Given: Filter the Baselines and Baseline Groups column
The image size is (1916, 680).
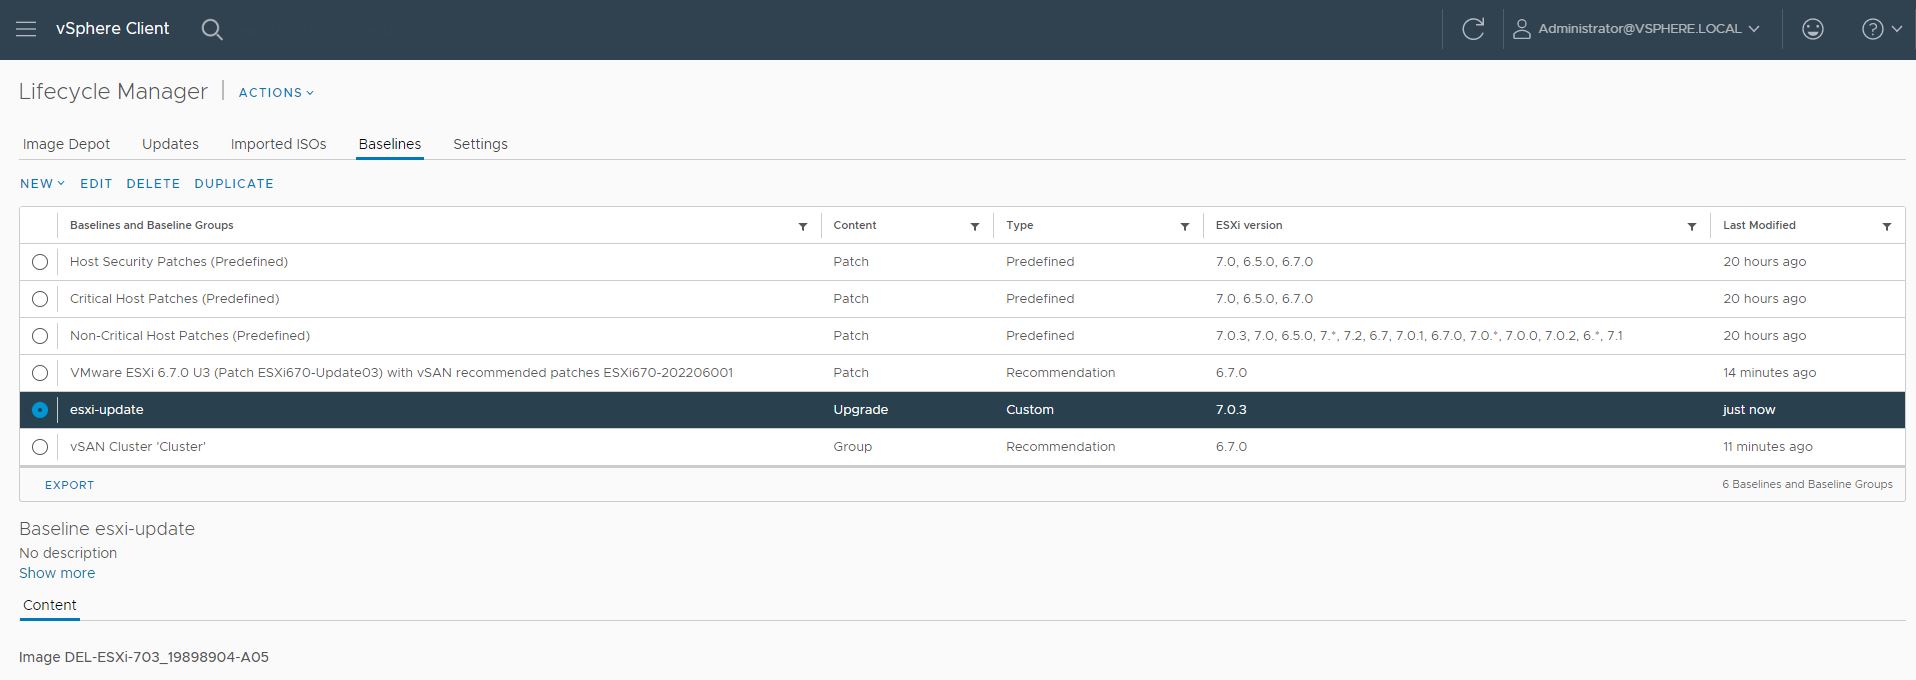Looking at the screenshot, I should tap(803, 227).
